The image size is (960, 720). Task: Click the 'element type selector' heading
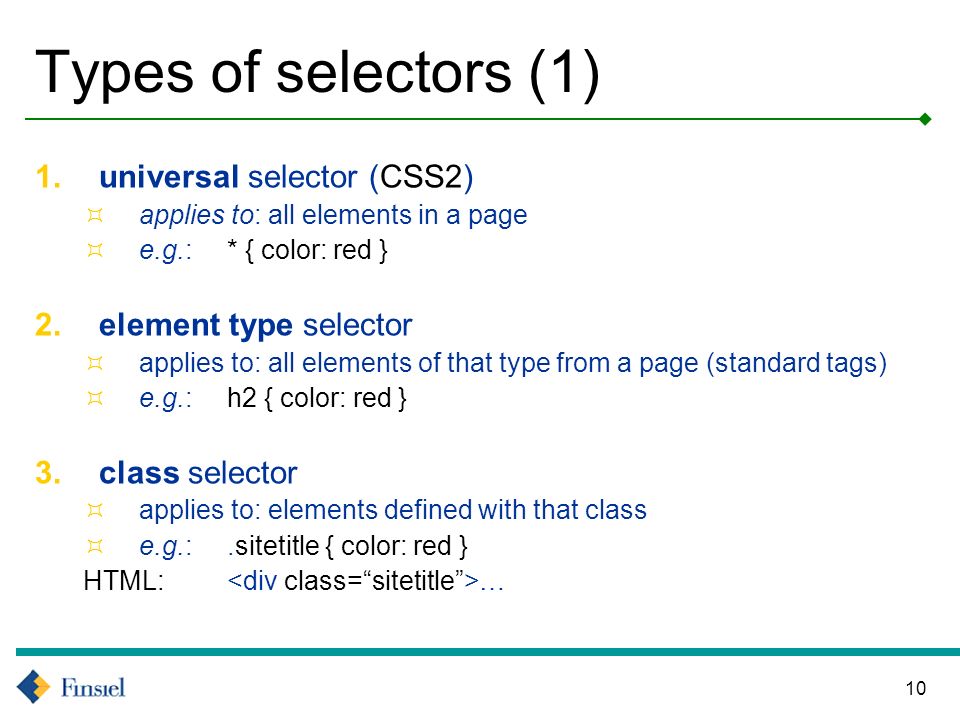pos(255,325)
